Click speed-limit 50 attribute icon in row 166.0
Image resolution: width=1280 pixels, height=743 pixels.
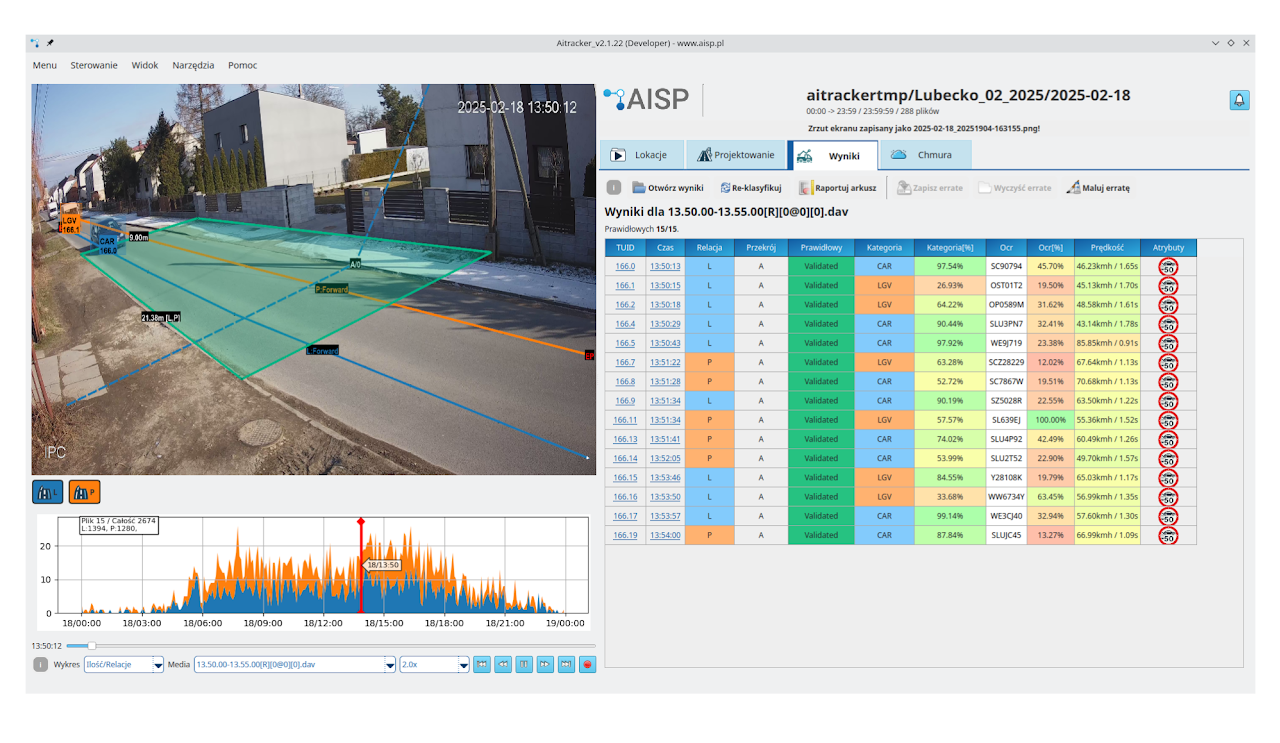1168,267
